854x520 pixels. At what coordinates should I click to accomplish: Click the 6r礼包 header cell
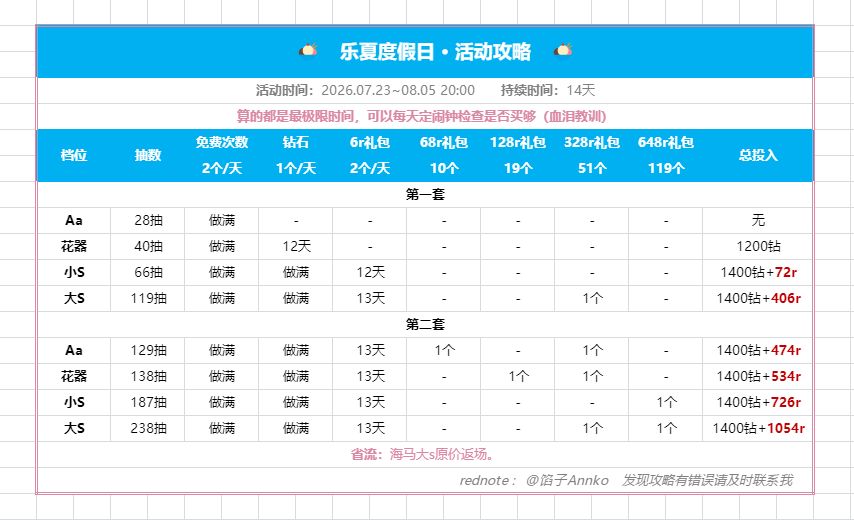(370, 142)
